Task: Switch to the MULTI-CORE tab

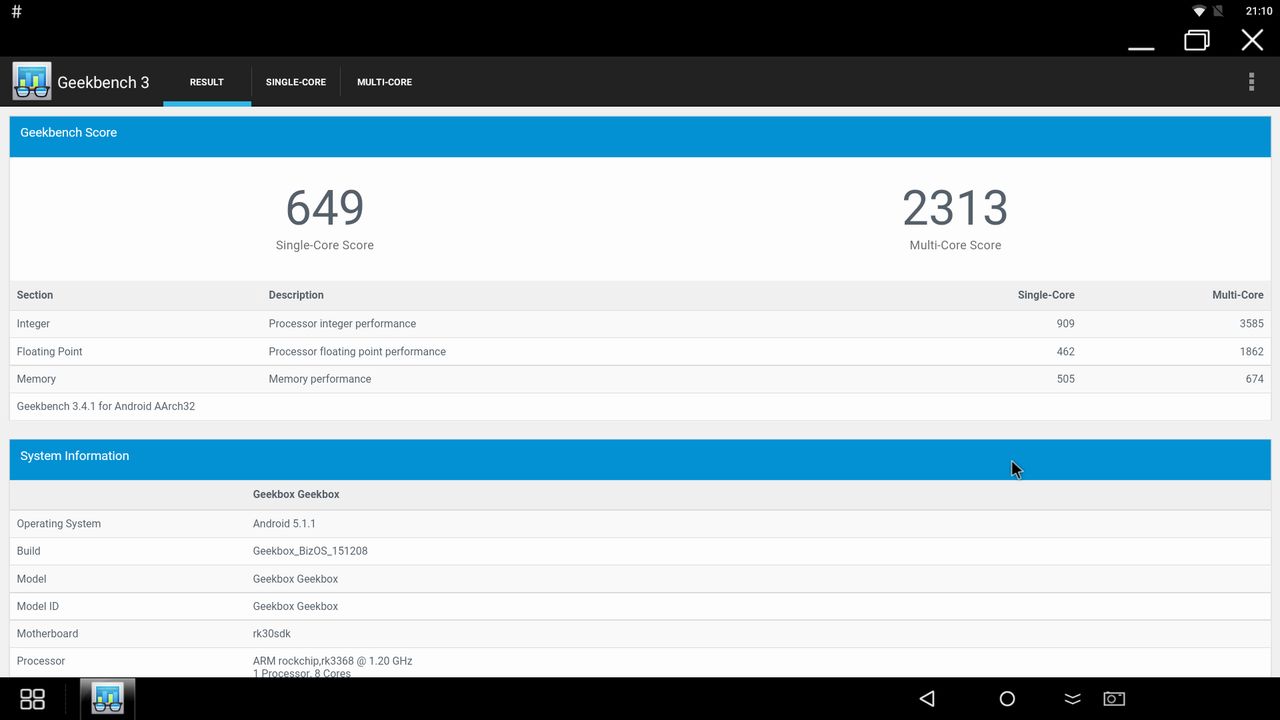Action: (384, 82)
